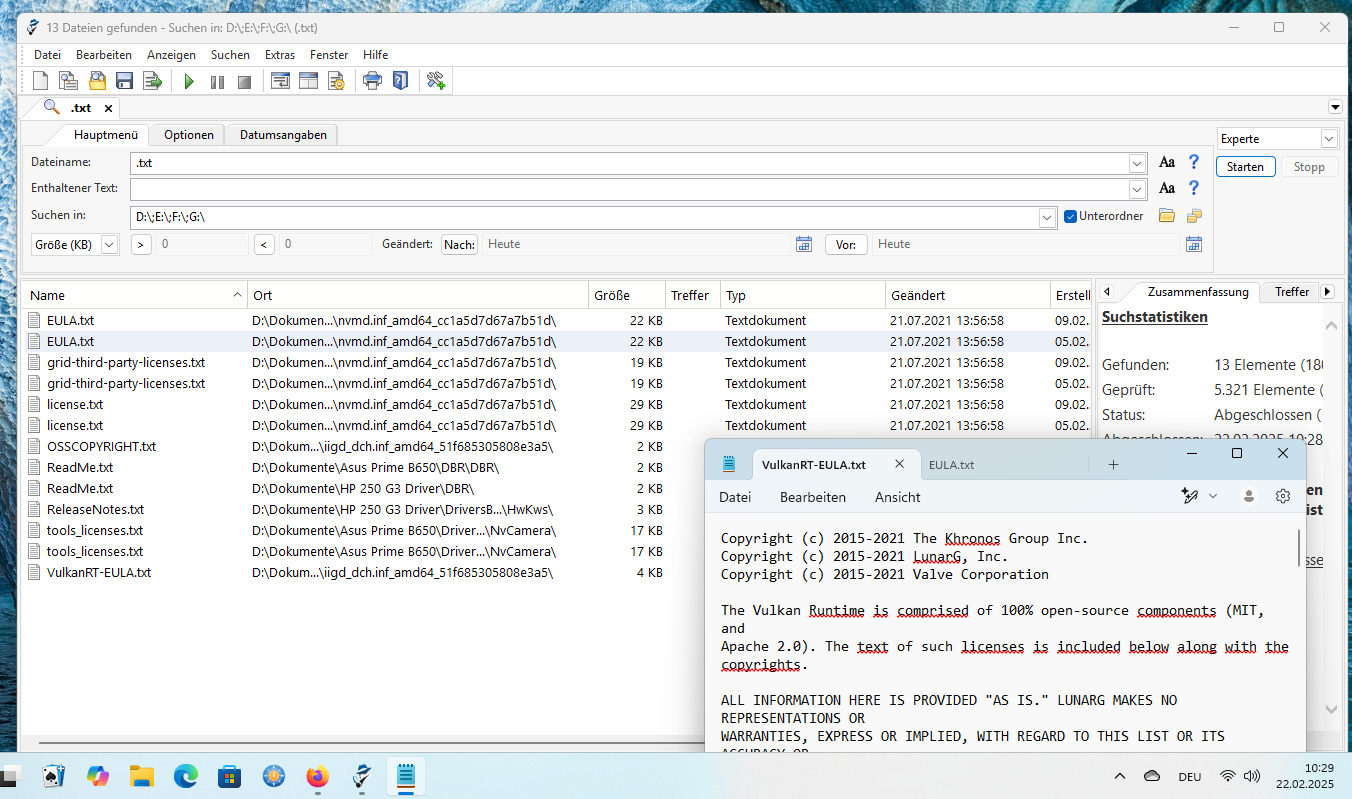1352x799 pixels.
Task: Open the search tab list dropdown arrow
Action: tap(1335, 107)
